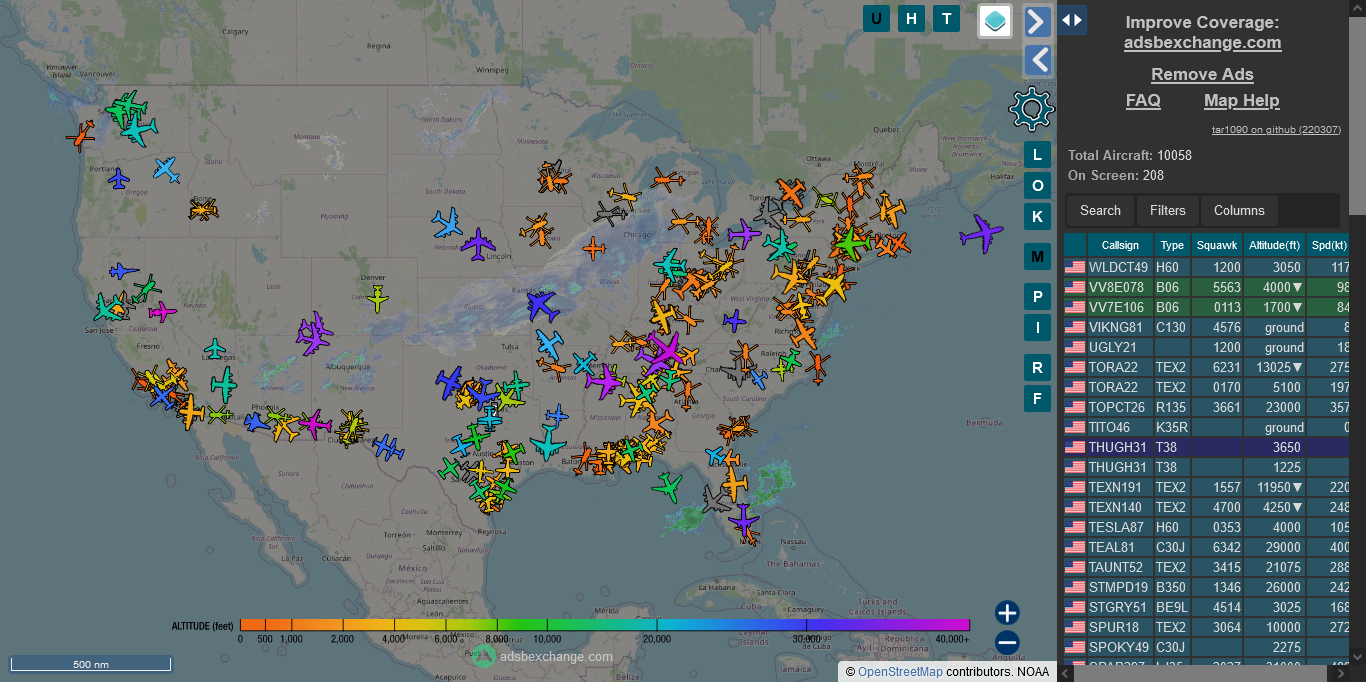This screenshot has height=682, width=1366.
Task: Sort table by Squawk column
Action: (1217, 245)
